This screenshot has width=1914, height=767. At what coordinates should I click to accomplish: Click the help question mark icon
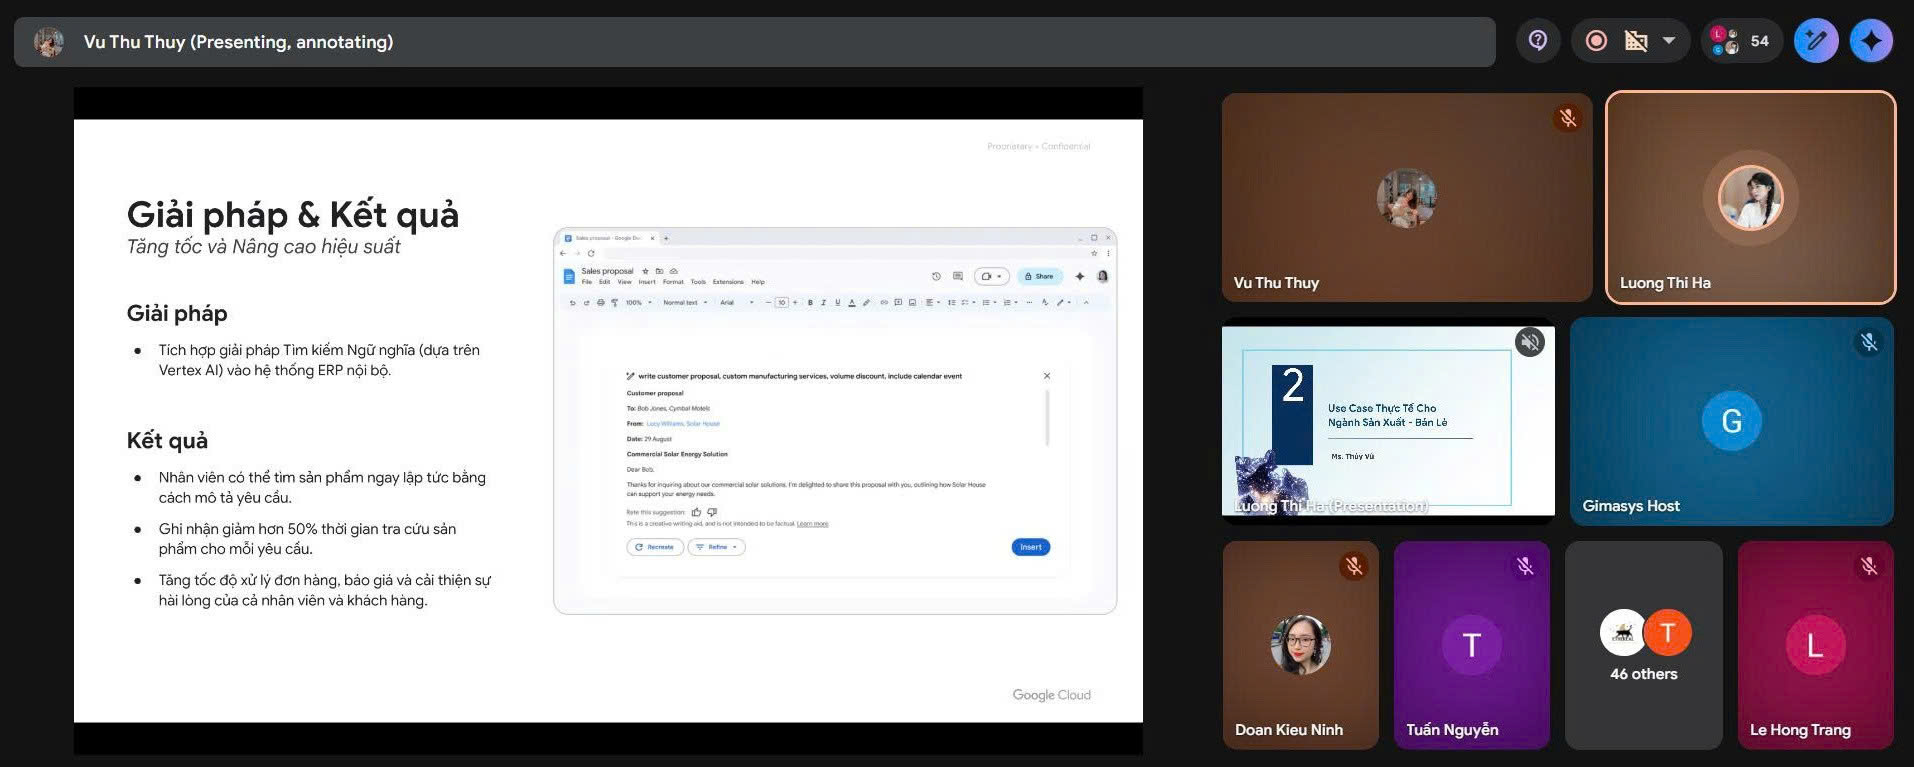coord(1537,41)
